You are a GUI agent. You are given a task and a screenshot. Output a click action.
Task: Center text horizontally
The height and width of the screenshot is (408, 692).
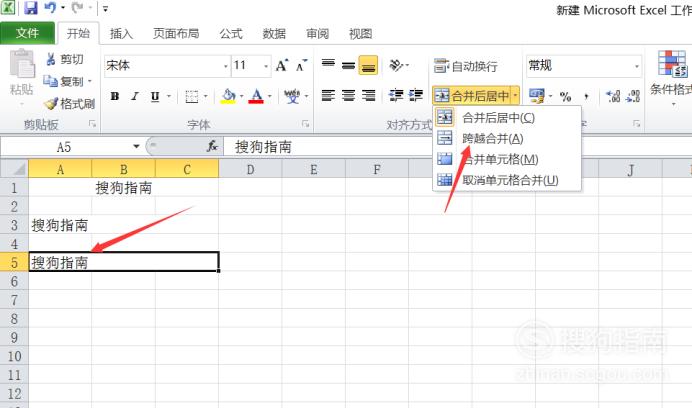pos(348,95)
